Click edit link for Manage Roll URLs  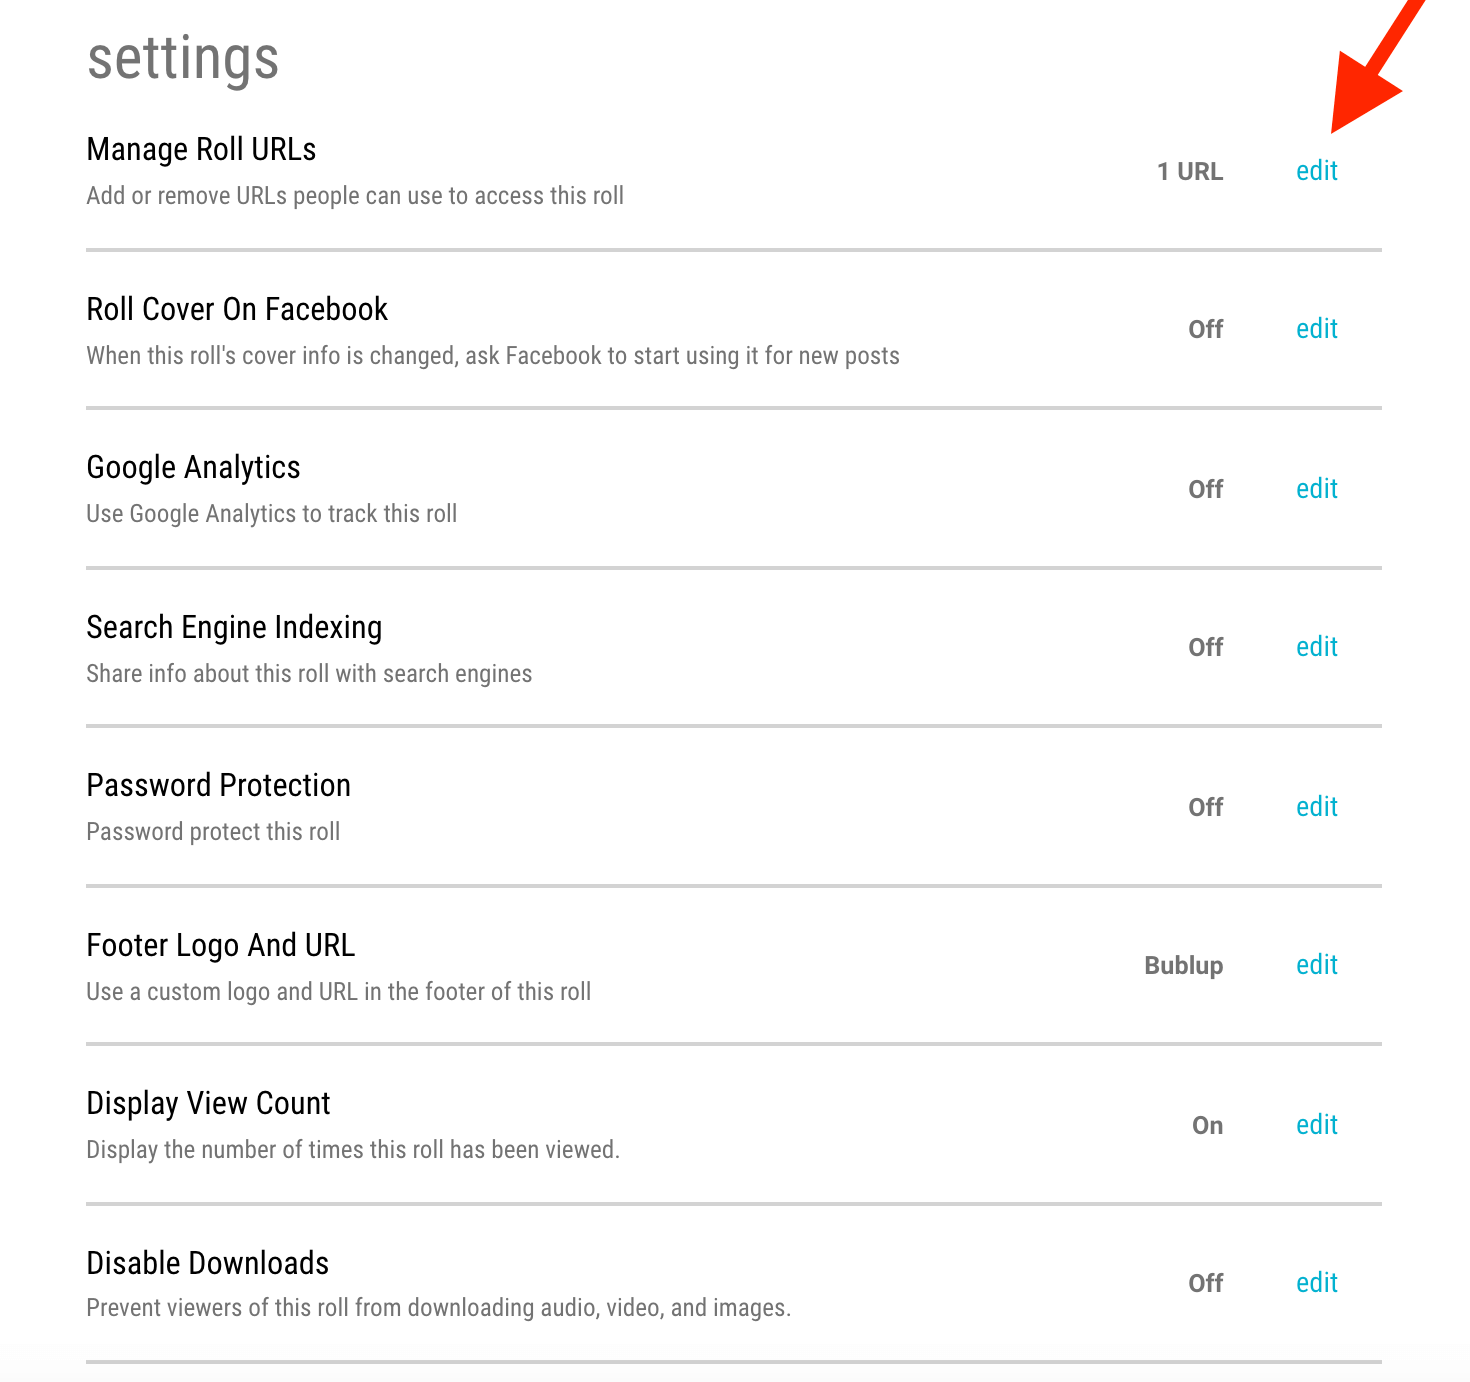coord(1317,171)
